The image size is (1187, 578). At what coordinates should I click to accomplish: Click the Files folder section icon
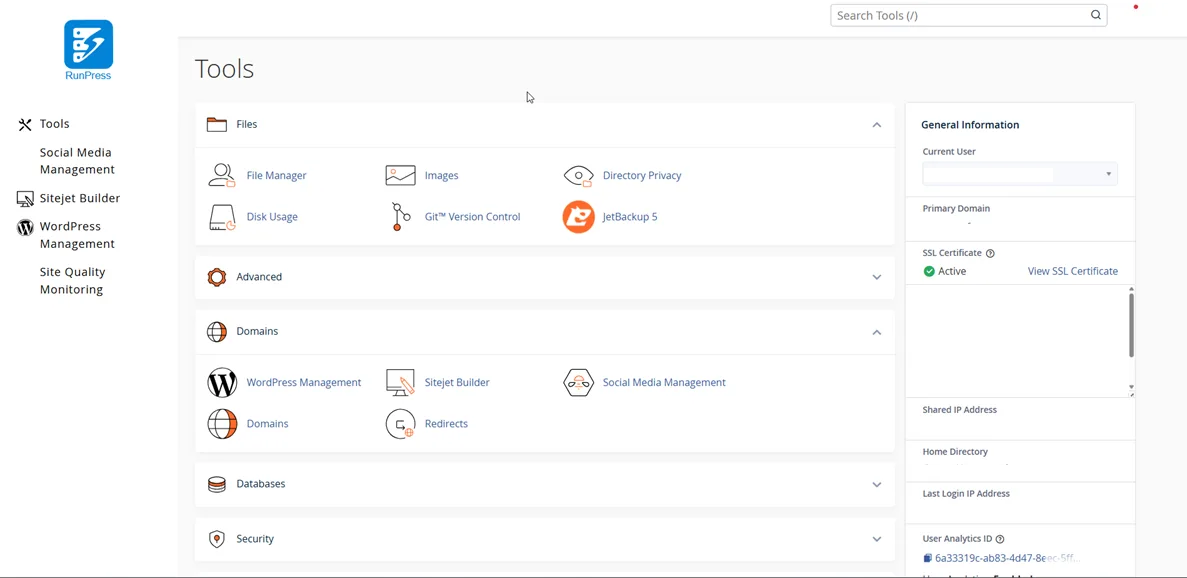click(x=217, y=125)
